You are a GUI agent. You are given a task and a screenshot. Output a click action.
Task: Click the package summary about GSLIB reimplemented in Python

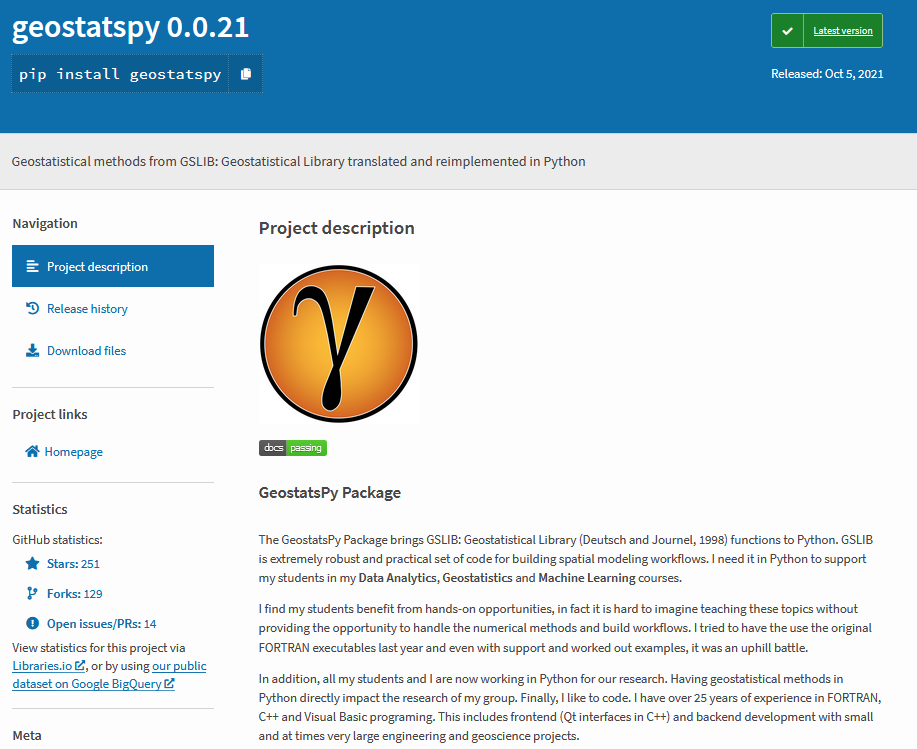pos(298,161)
